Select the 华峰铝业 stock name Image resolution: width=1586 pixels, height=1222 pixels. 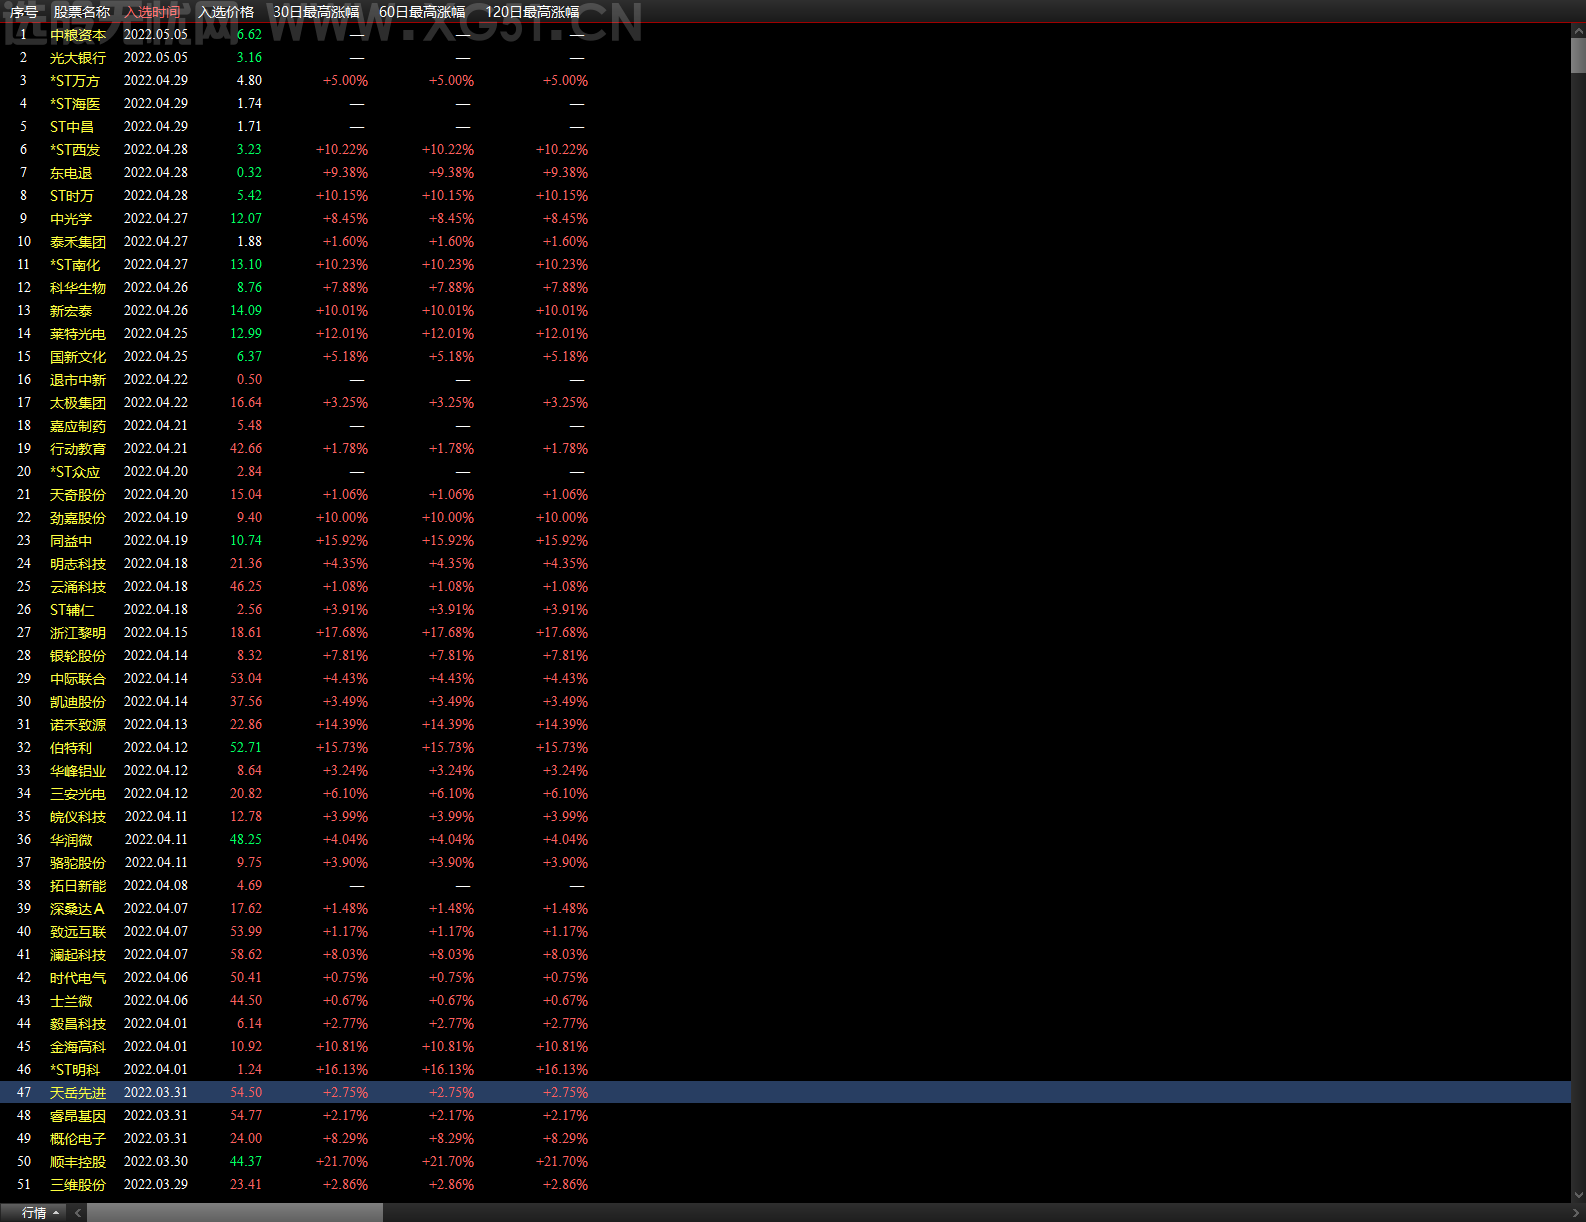[78, 771]
